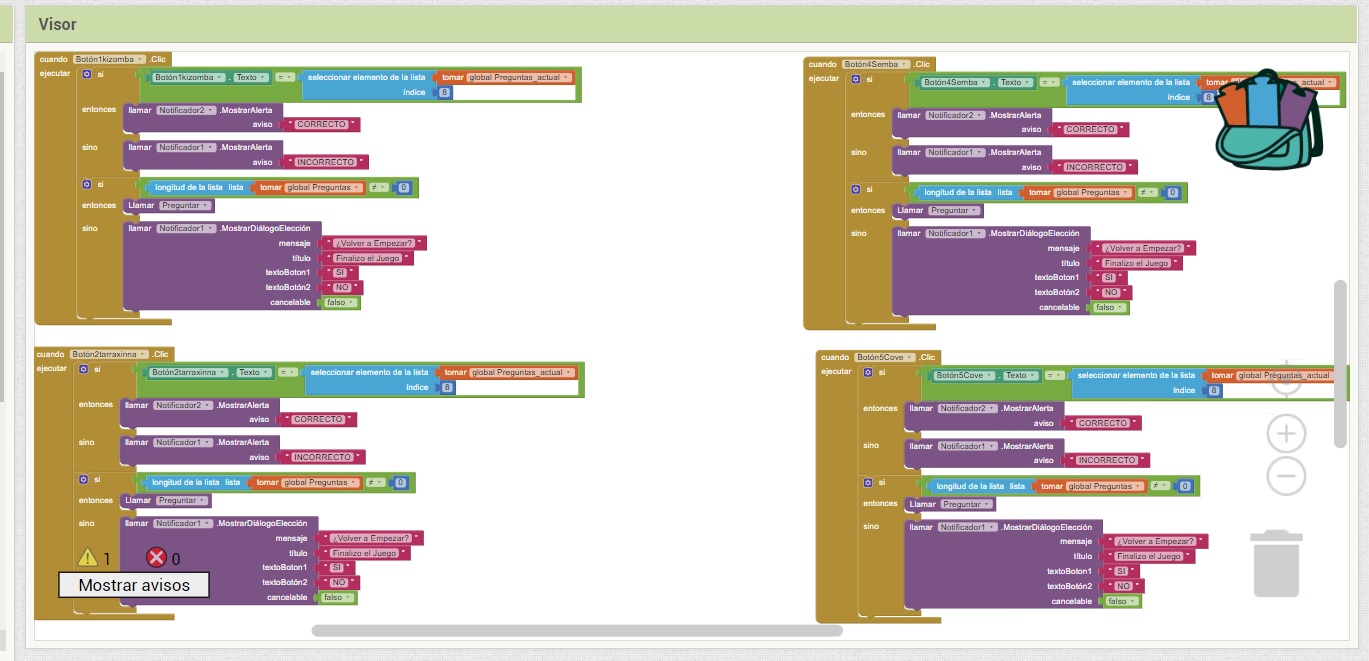Open the backpack icon
This screenshot has width=1369, height=661.
pos(1267,118)
